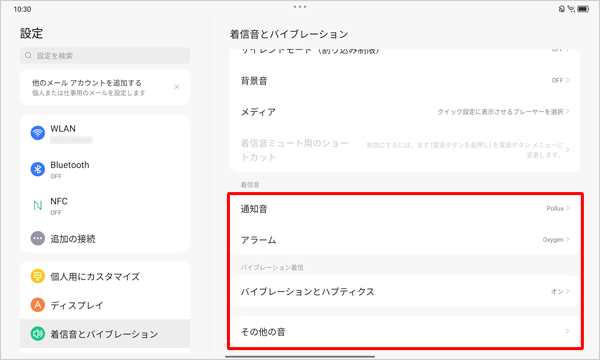Click the chevron next to Oxygen
The image size is (600, 360).
click(x=567, y=239)
